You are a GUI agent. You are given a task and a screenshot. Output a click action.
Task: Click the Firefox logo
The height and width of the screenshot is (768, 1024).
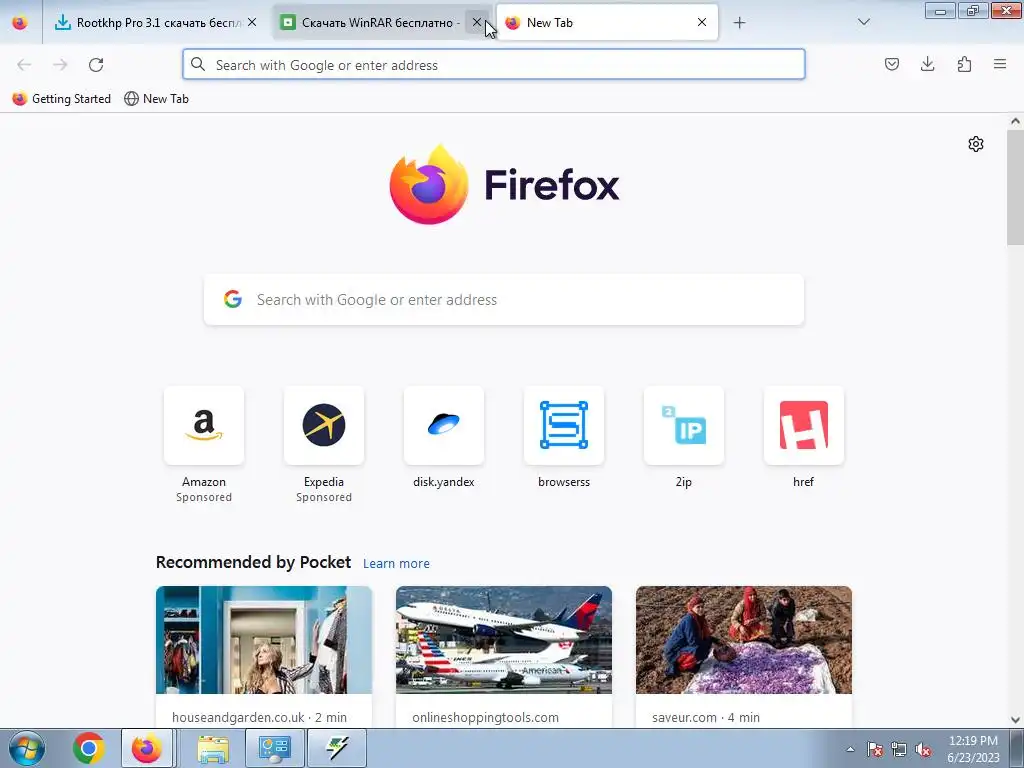coord(504,185)
